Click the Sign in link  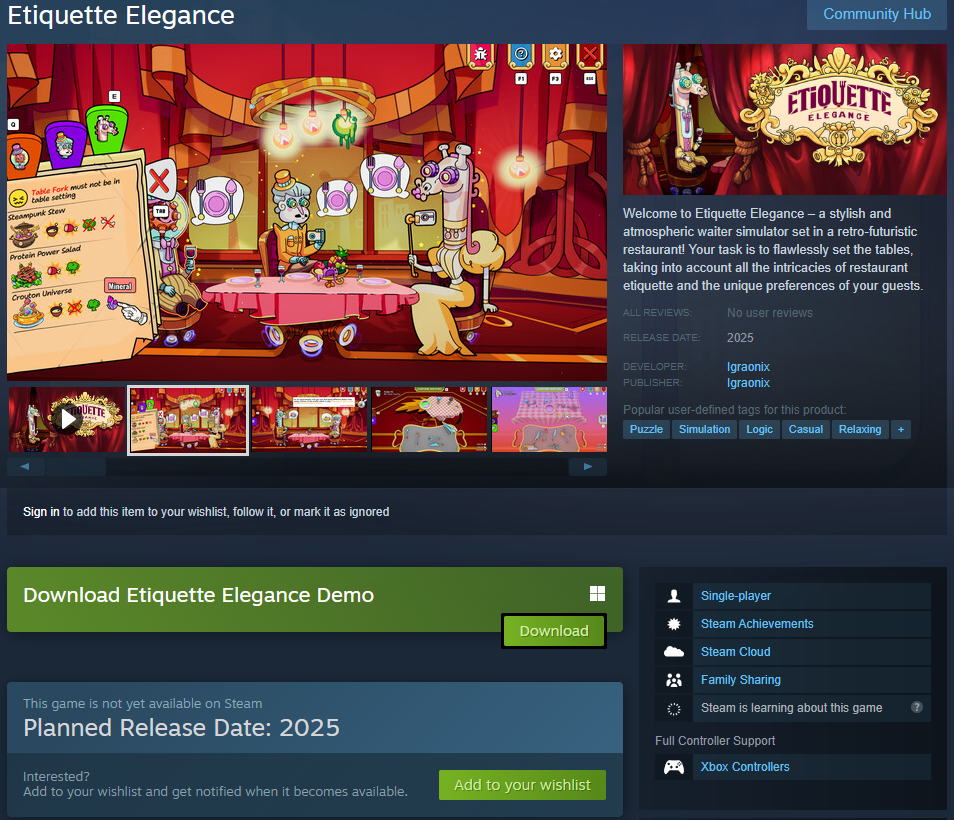(41, 512)
